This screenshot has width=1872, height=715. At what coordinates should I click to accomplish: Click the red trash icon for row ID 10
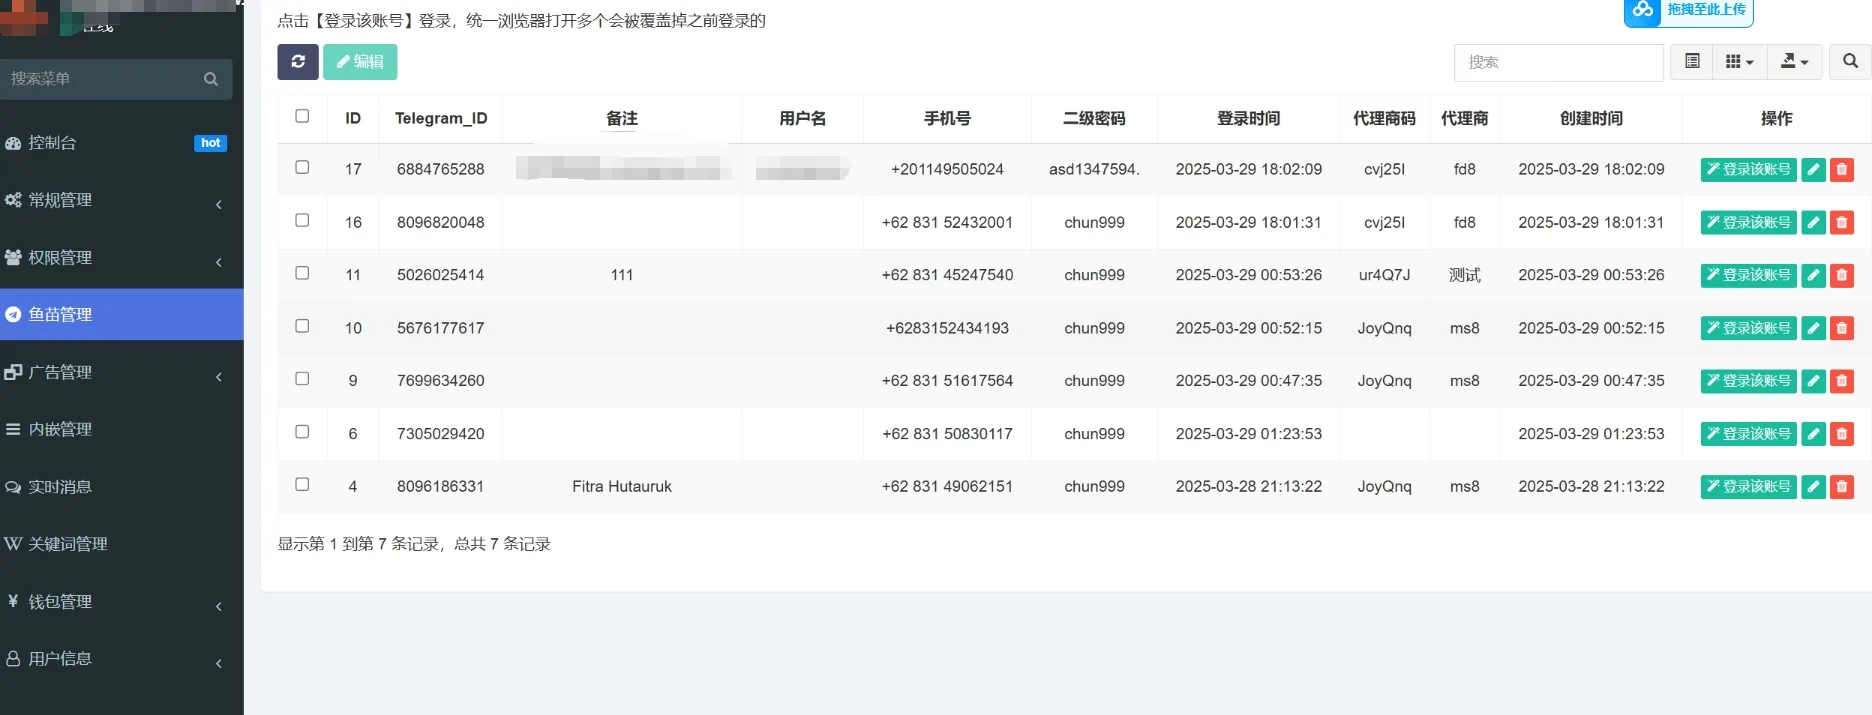[x=1842, y=328]
